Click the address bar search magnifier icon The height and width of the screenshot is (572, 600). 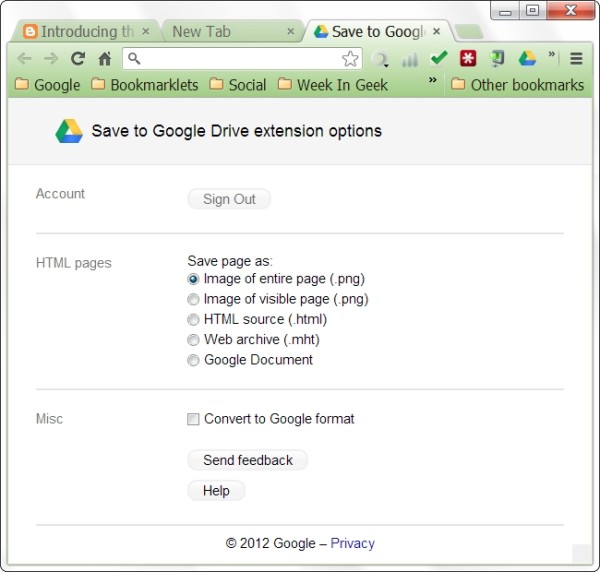tap(134, 59)
